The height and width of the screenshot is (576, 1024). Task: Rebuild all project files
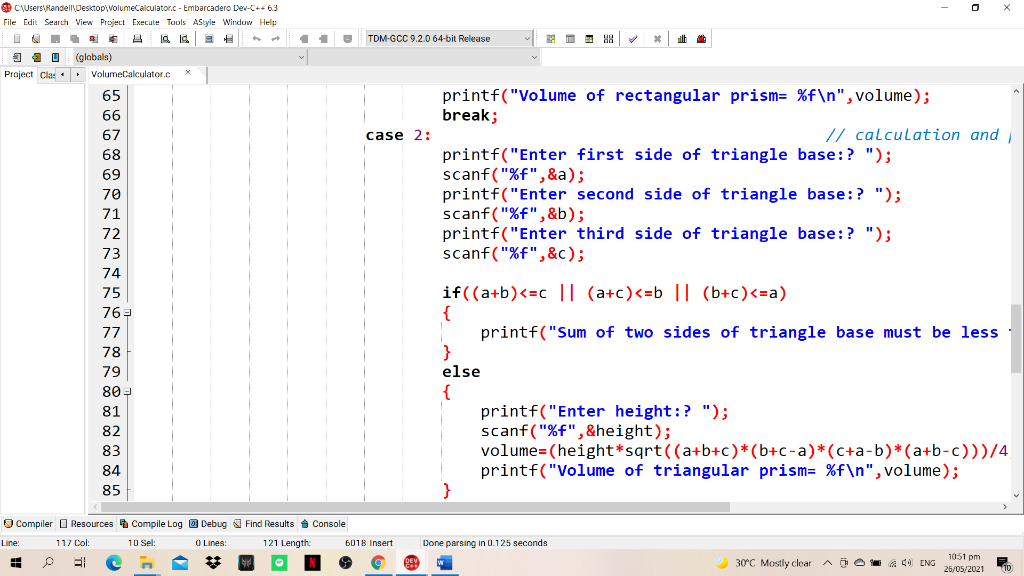point(609,38)
